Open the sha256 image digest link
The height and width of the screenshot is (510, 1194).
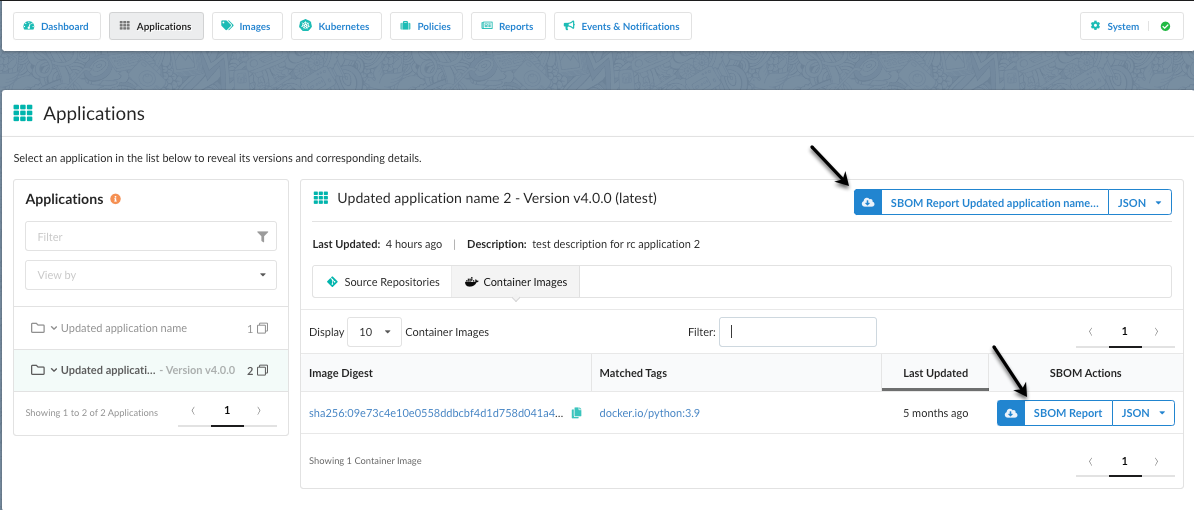pos(436,413)
